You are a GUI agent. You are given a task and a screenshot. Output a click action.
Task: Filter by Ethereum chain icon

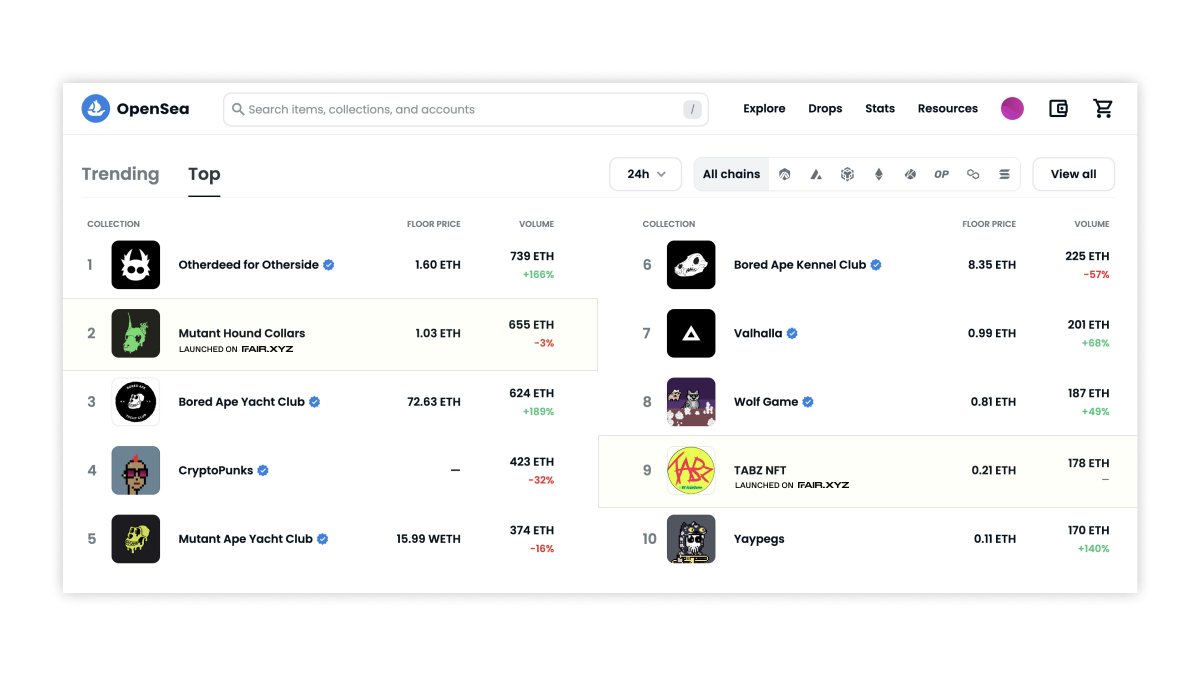coord(879,174)
